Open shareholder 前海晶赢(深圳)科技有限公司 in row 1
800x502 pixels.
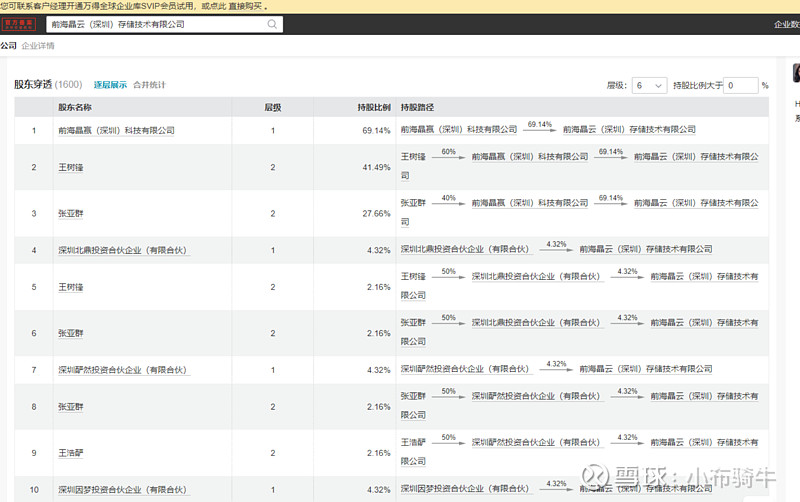116,130
